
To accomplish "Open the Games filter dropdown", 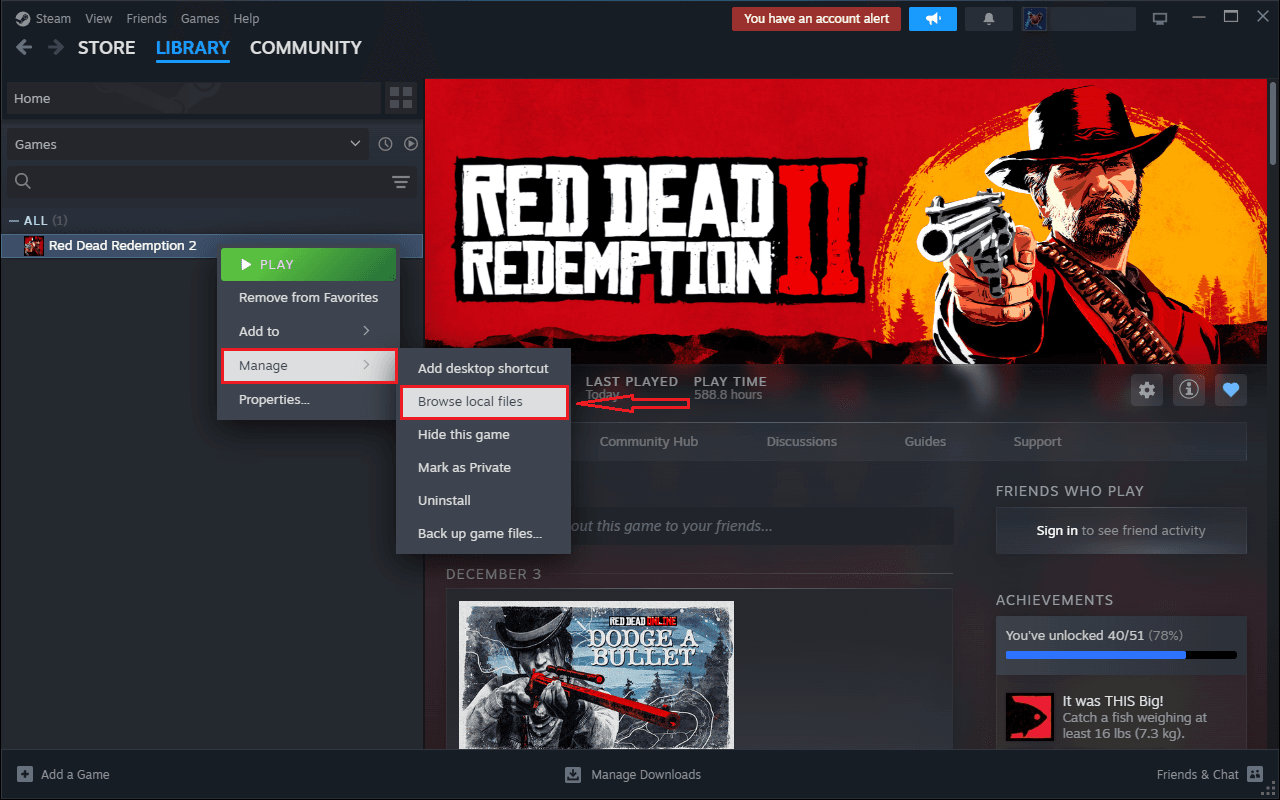I will (186, 143).
